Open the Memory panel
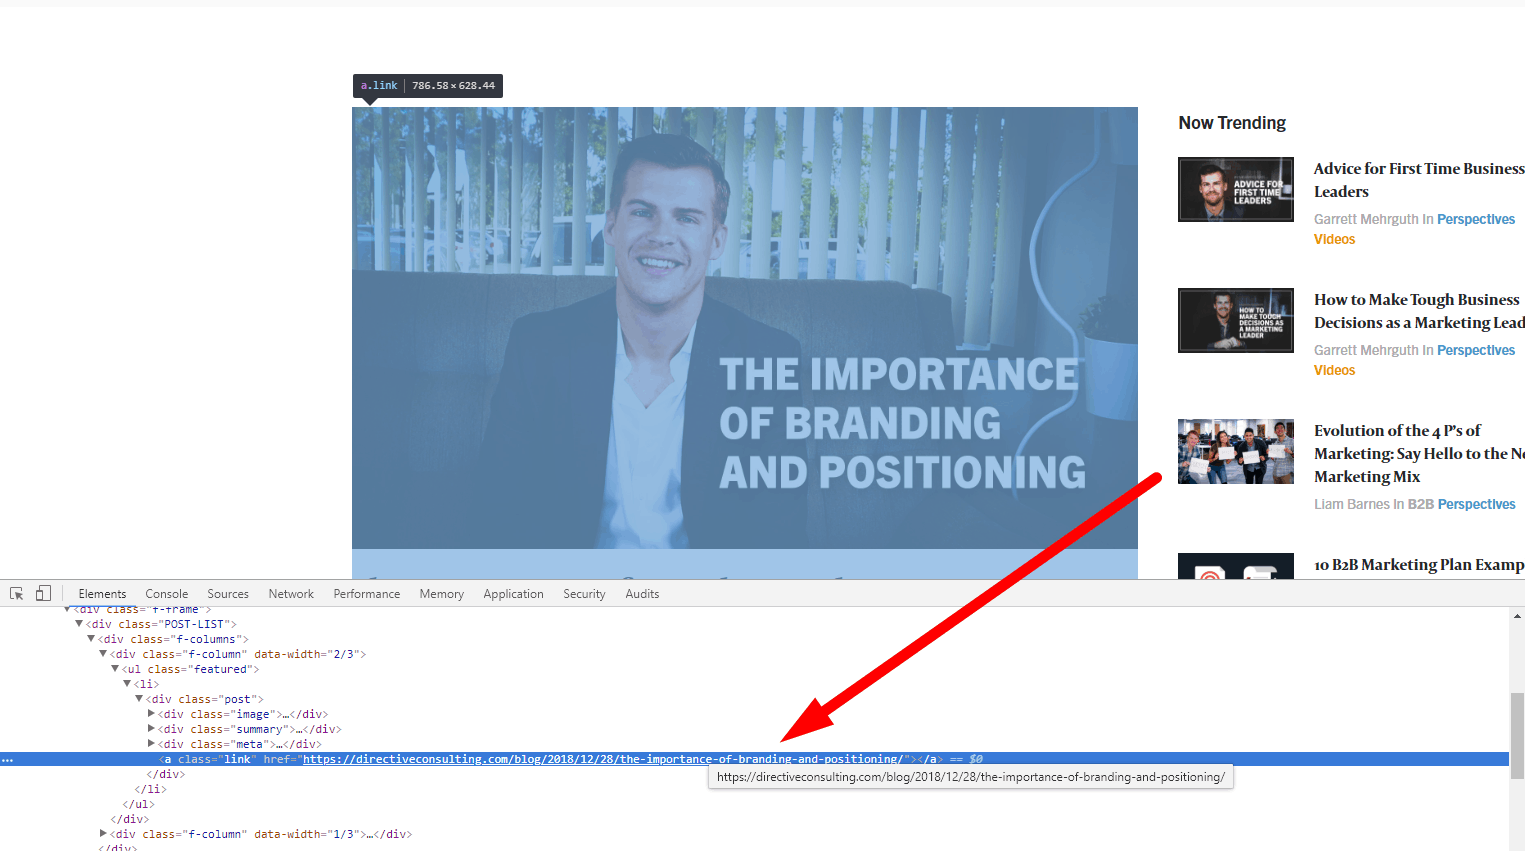Screen dimensions: 1525x851 click(441, 593)
